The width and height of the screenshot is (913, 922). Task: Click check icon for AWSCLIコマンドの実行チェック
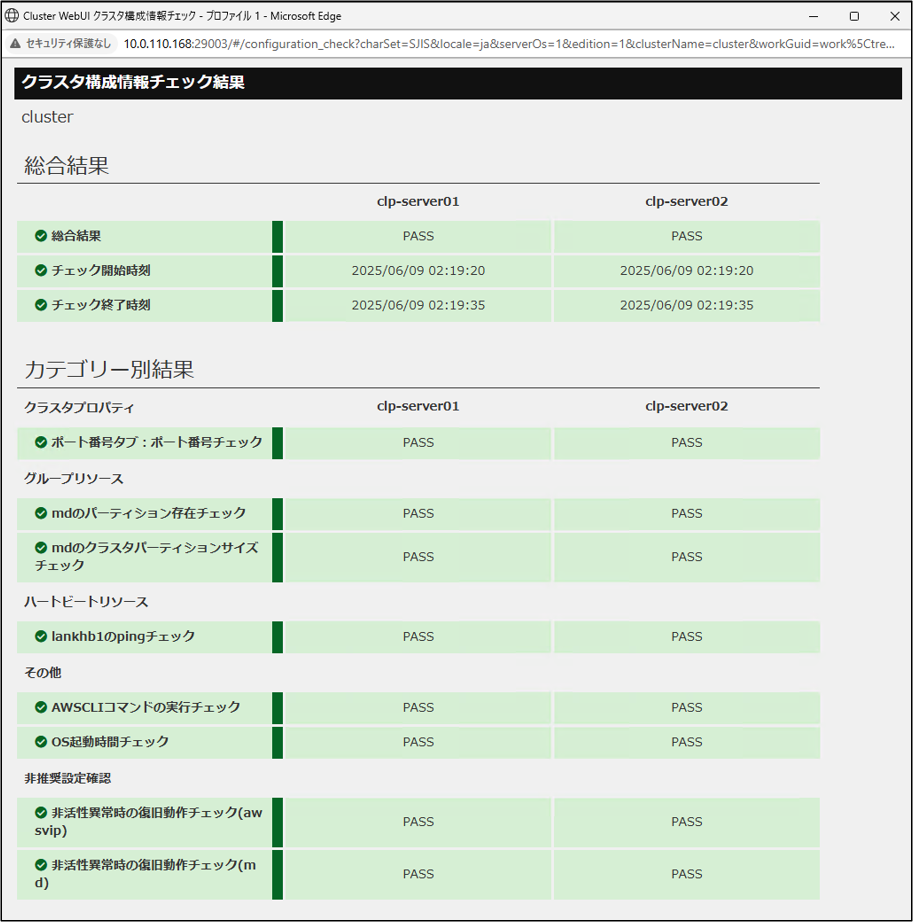pyautogui.click(x=41, y=707)
